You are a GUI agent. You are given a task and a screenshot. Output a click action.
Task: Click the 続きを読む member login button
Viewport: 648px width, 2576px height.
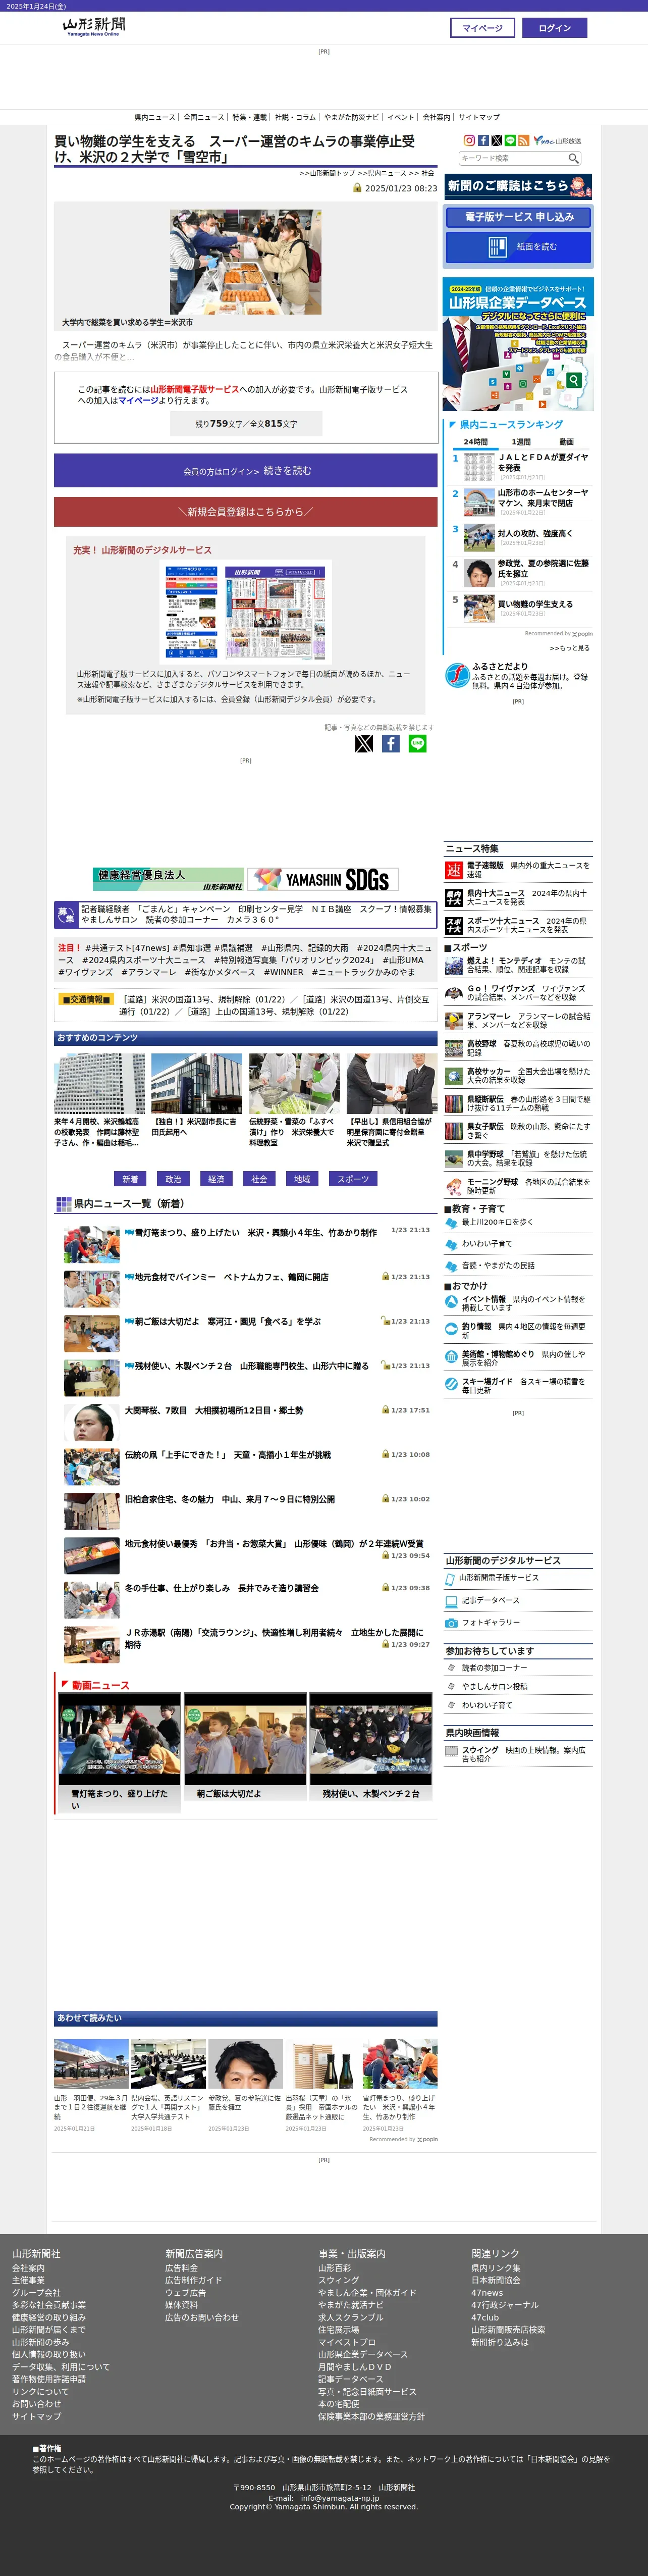coord(246,470)
